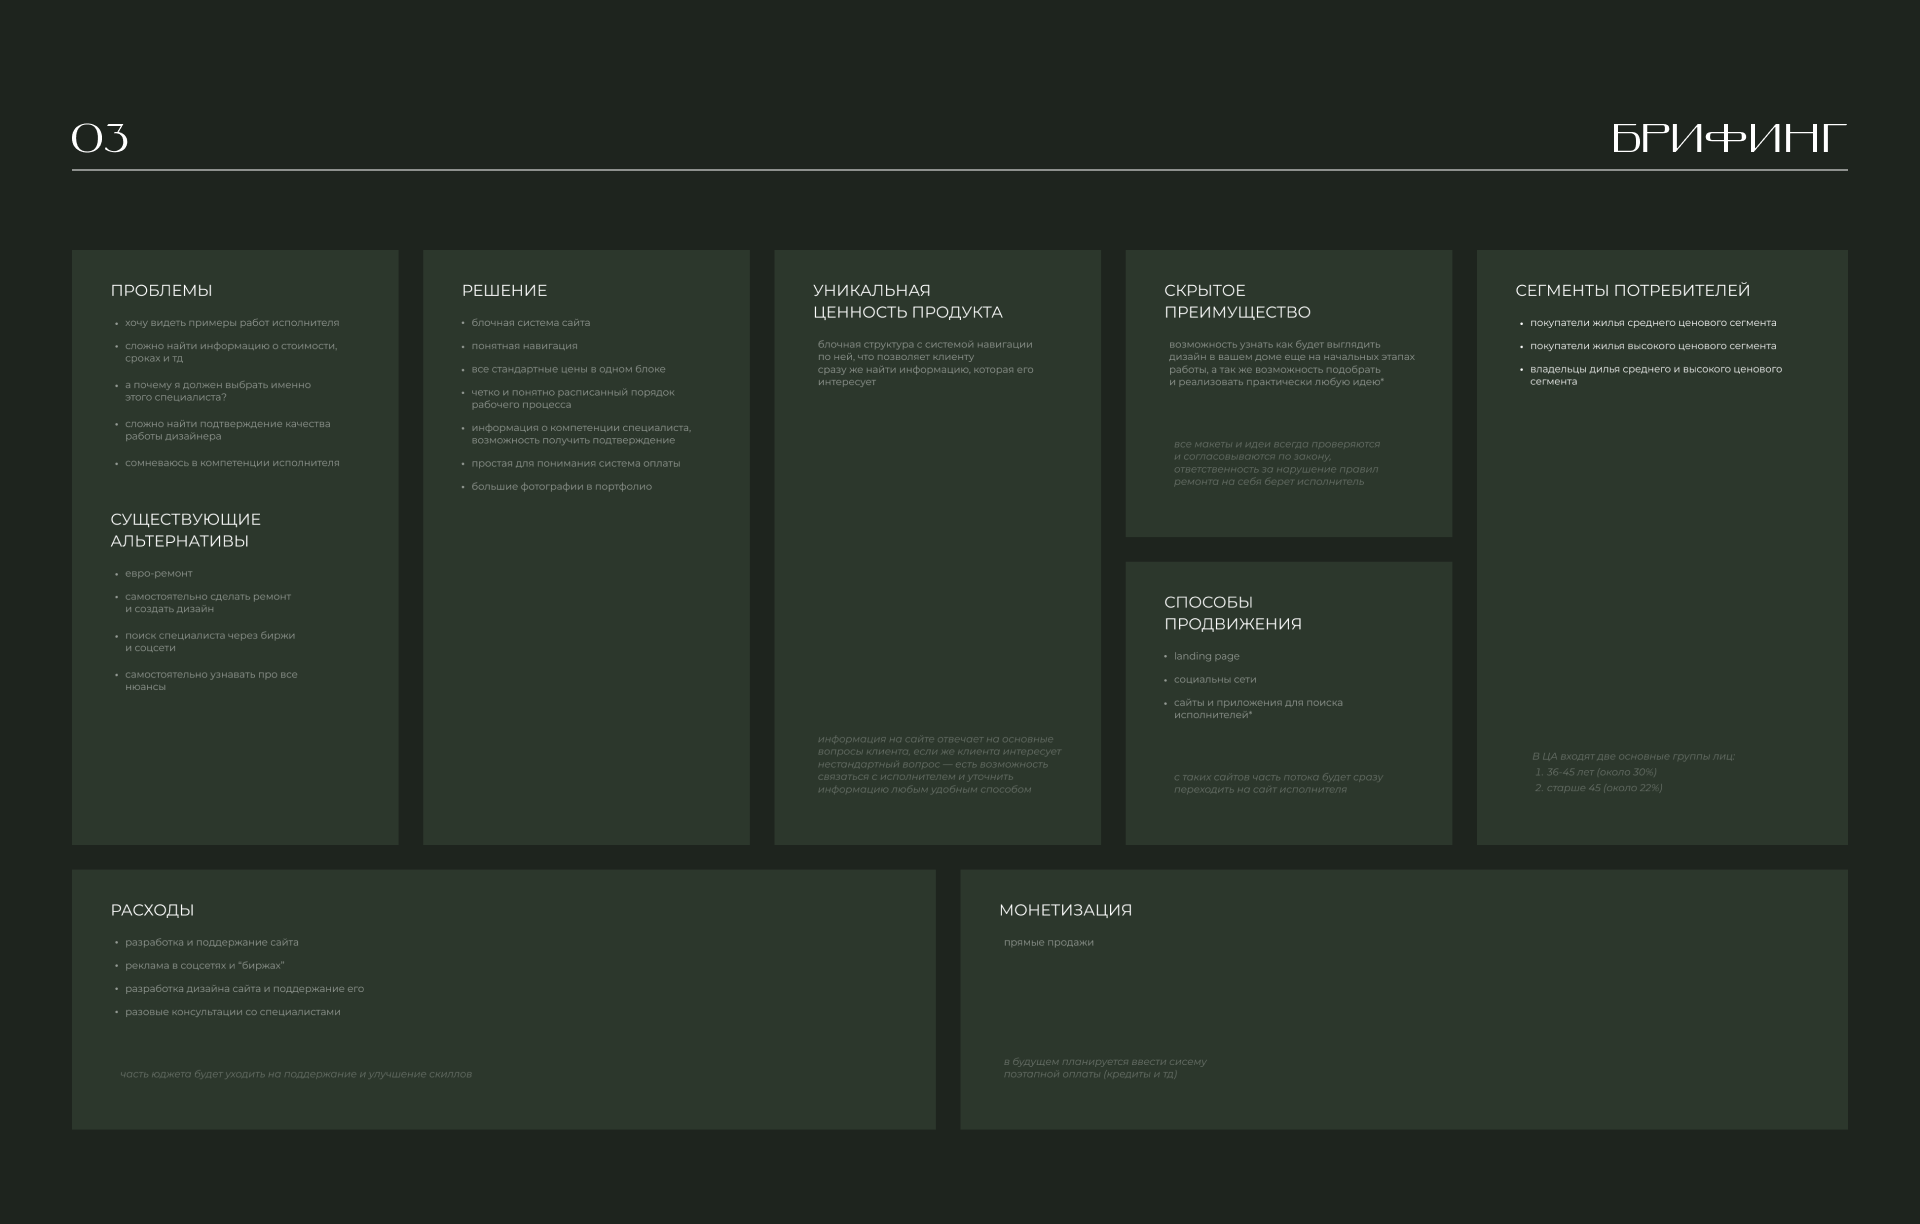Select the ПРОБЛЕМЫ card heading
Screen dimensions: 1920x1224
pos(161,291)
